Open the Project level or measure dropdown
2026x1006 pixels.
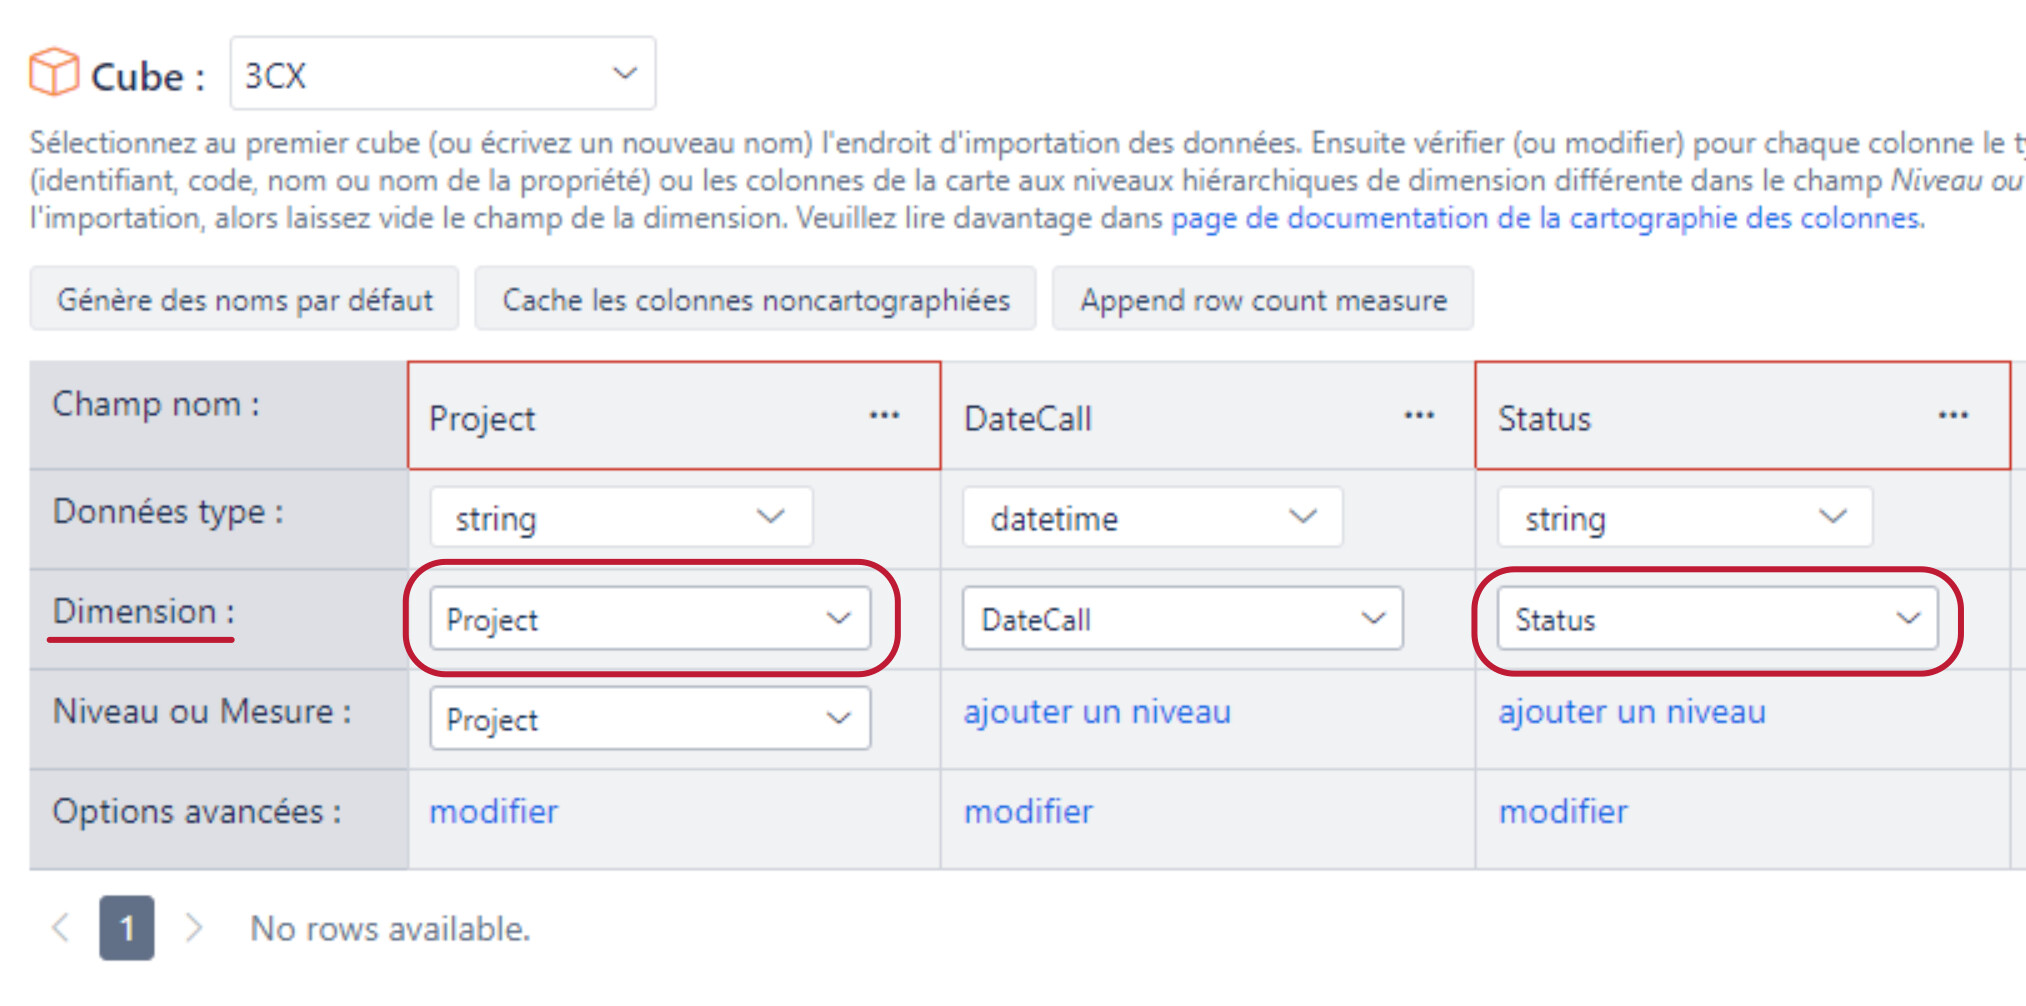[650, 718]
